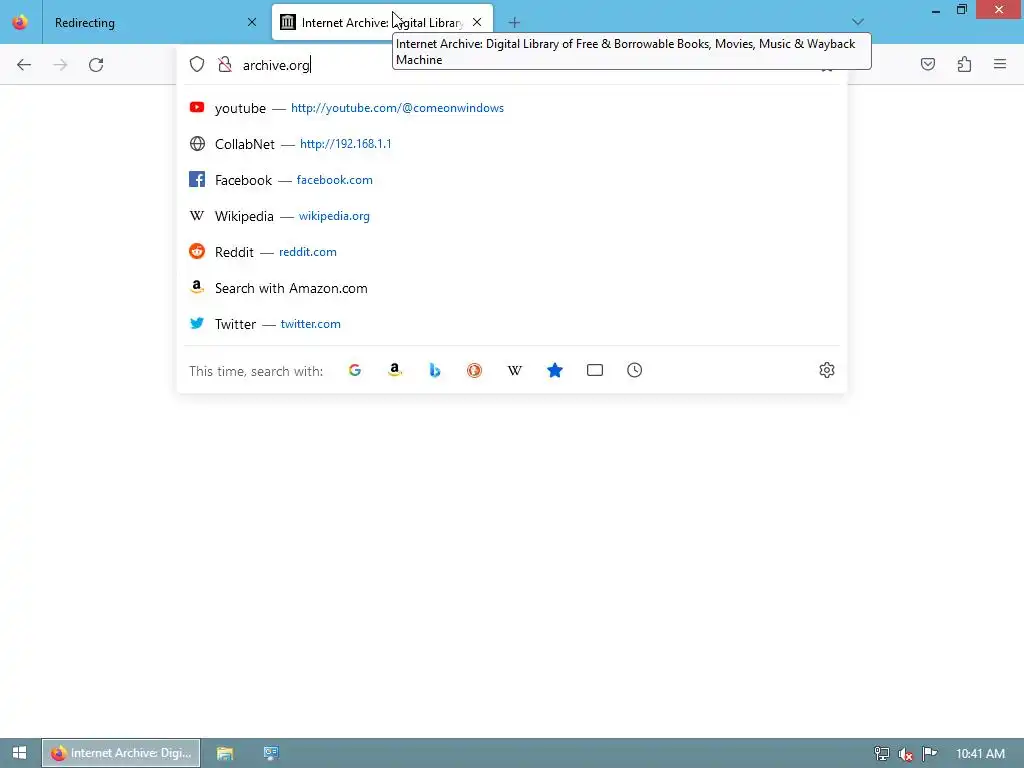
Task: Go back using the back arrow
Action: tap(24, 65)
